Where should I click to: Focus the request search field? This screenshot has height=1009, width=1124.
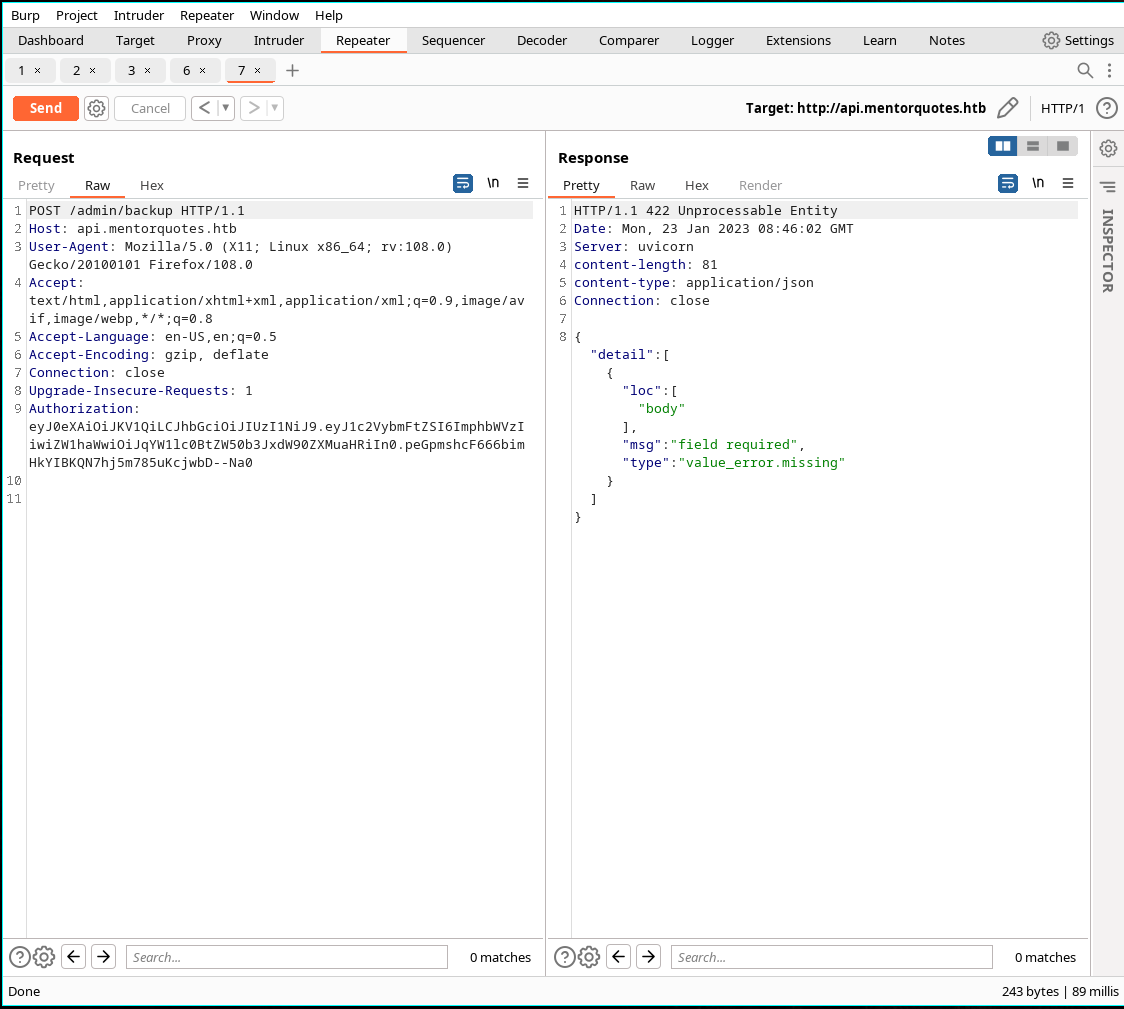(287, 957)
